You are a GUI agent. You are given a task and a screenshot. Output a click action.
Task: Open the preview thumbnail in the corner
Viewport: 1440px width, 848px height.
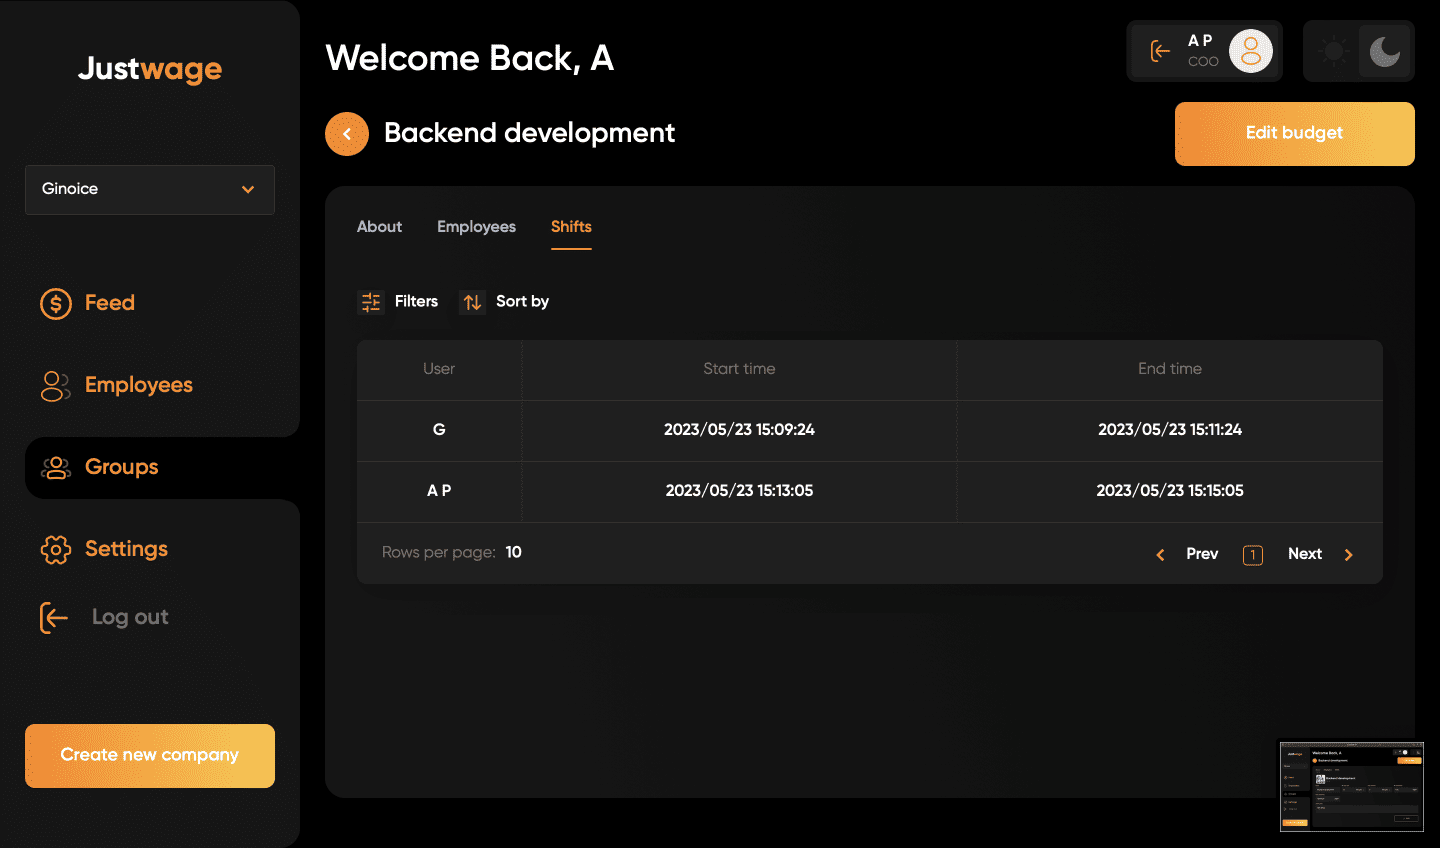1352,787
